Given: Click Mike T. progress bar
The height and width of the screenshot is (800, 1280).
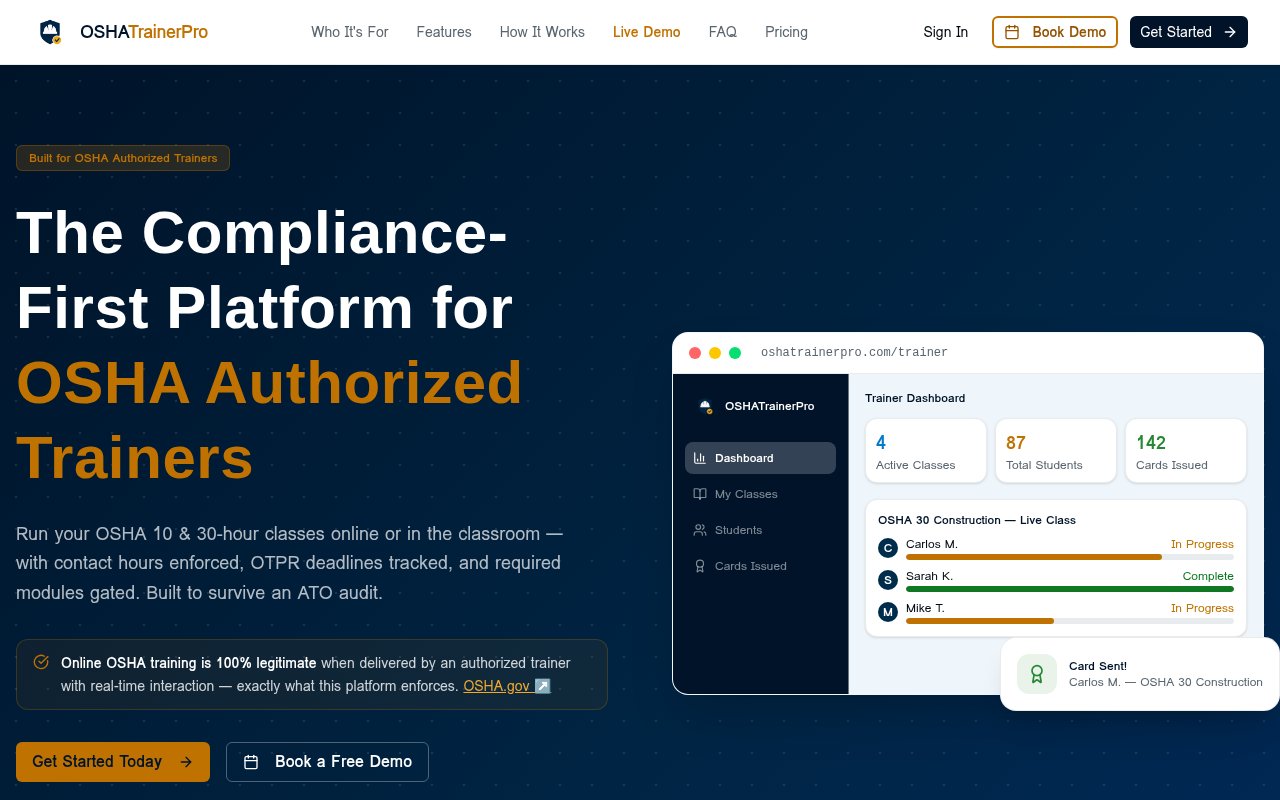Looking at the screenshot, I should pos(1070,621).
